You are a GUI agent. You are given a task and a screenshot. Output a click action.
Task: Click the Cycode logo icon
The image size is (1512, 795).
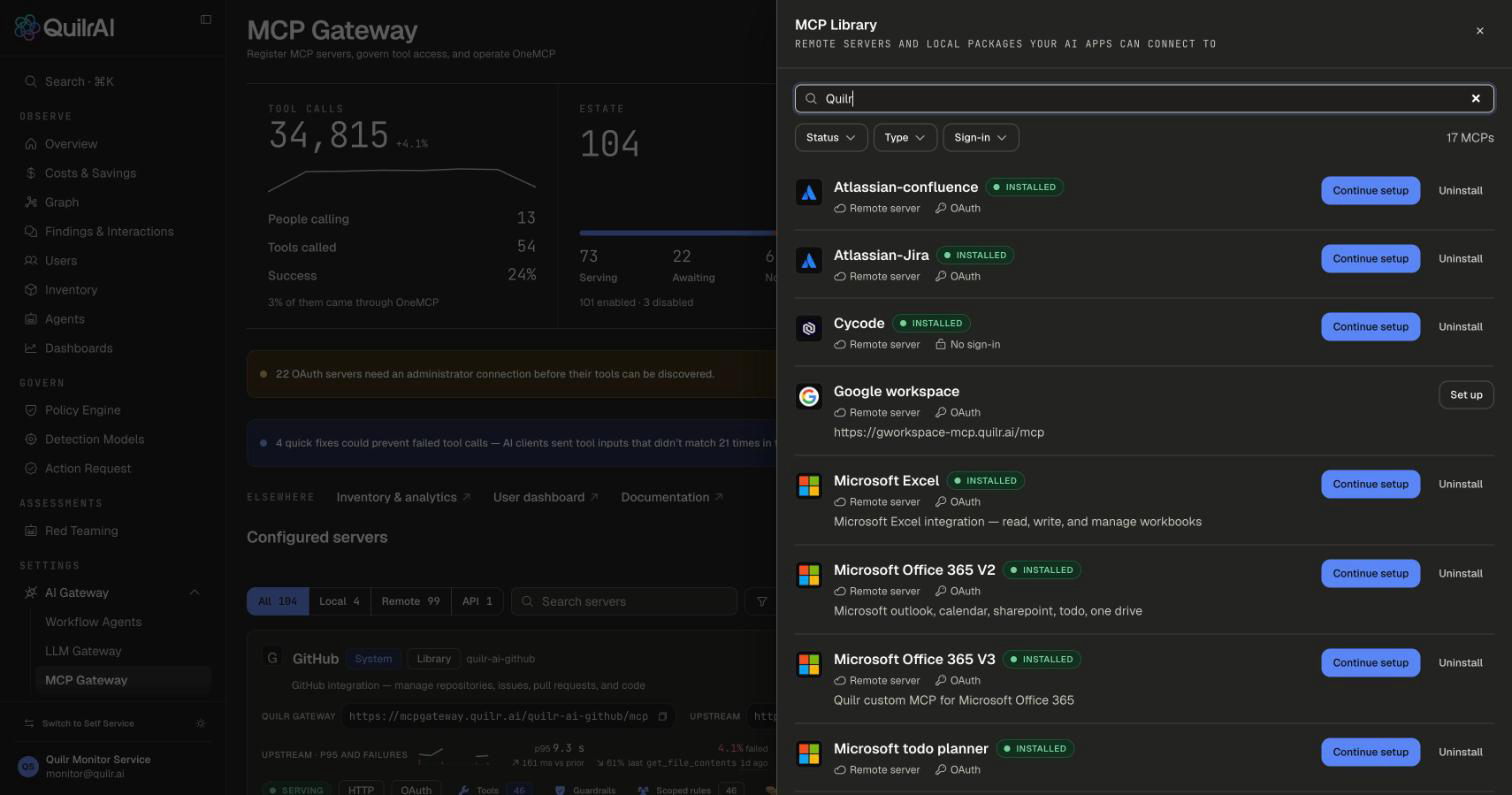click(x=809, y=328)
